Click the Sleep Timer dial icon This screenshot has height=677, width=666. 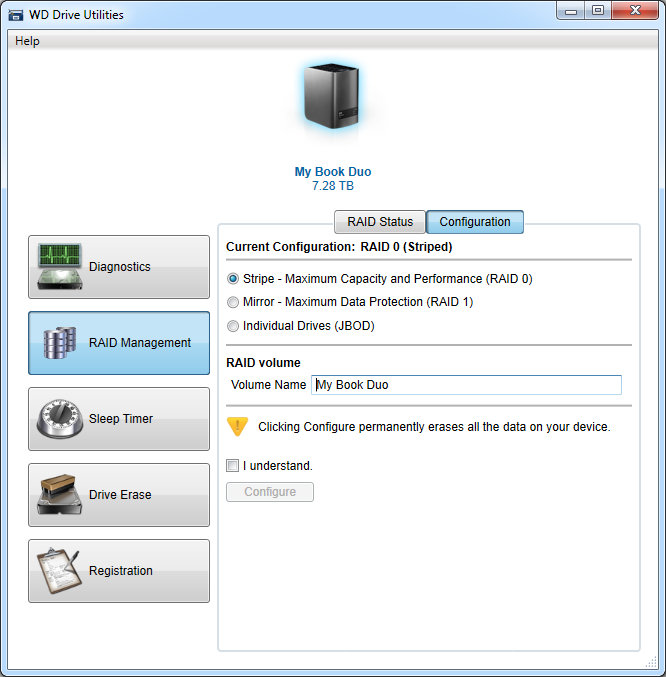[60, 419]
